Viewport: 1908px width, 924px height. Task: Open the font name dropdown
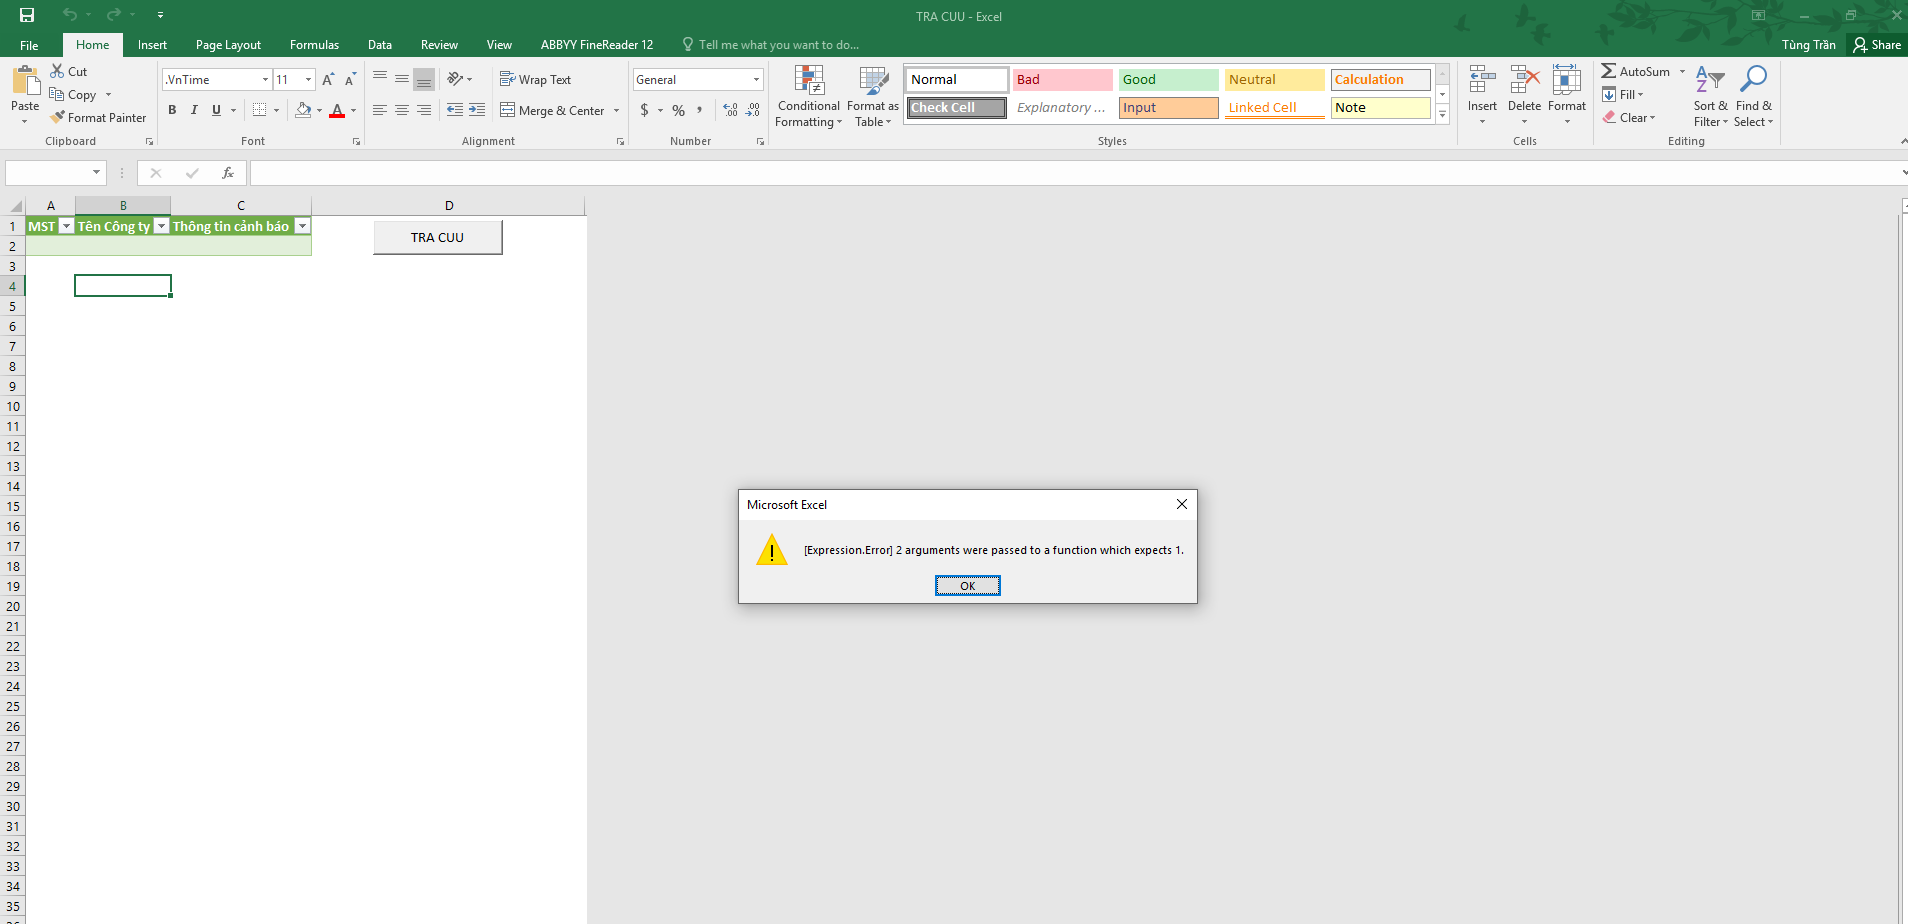(265, 80)
